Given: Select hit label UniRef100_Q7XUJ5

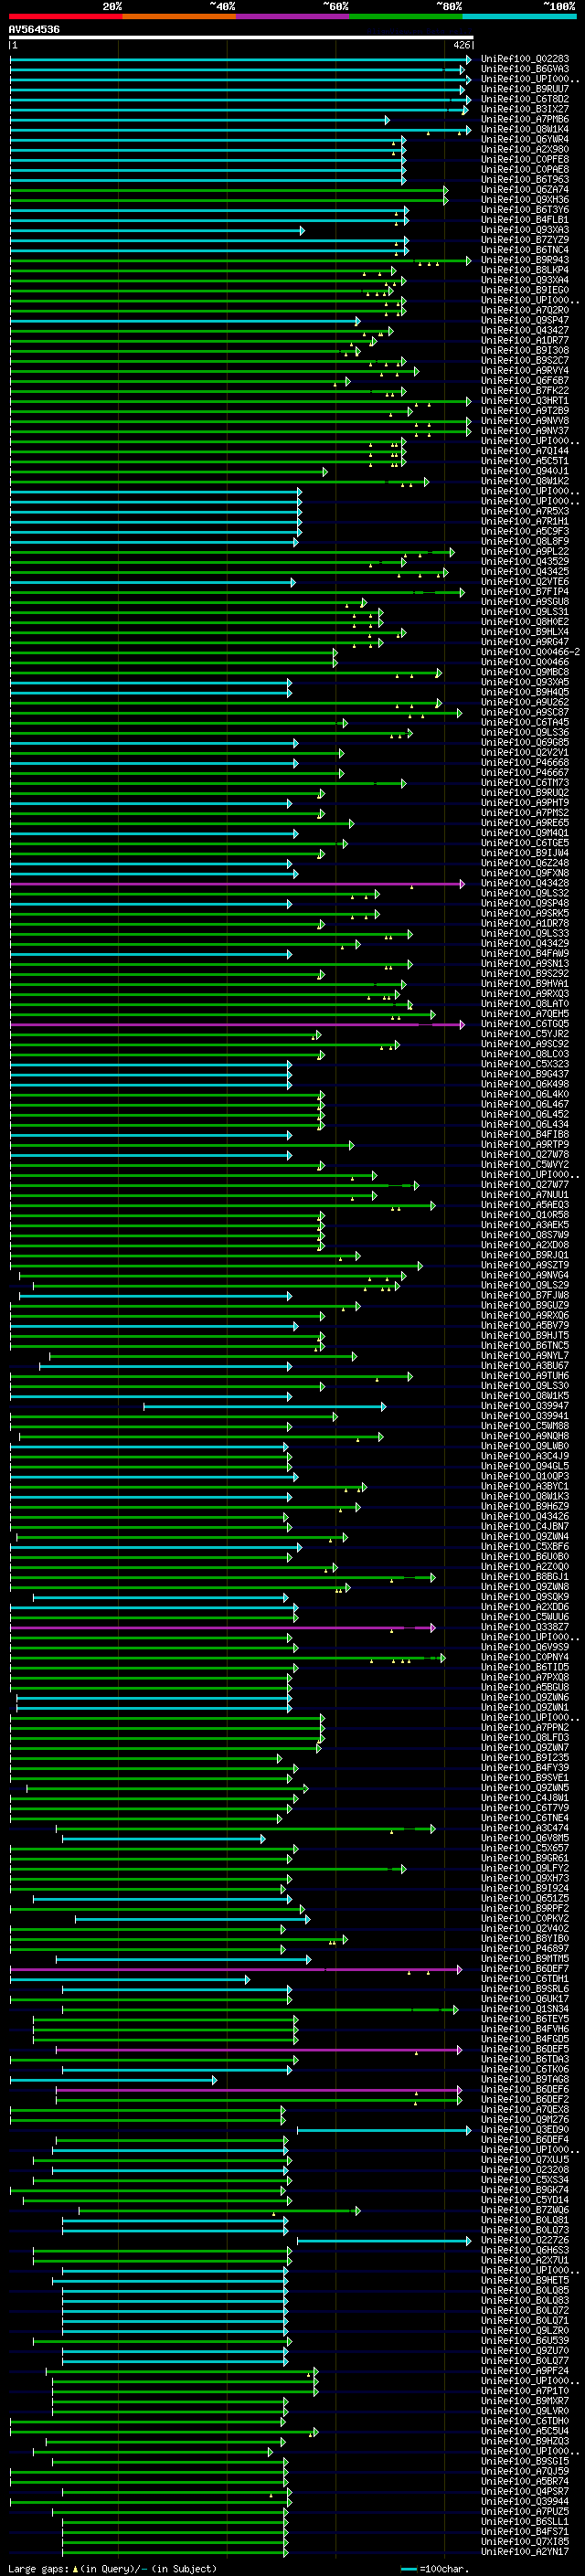Looking at the screenshot, I should (x=525, y=2159).
